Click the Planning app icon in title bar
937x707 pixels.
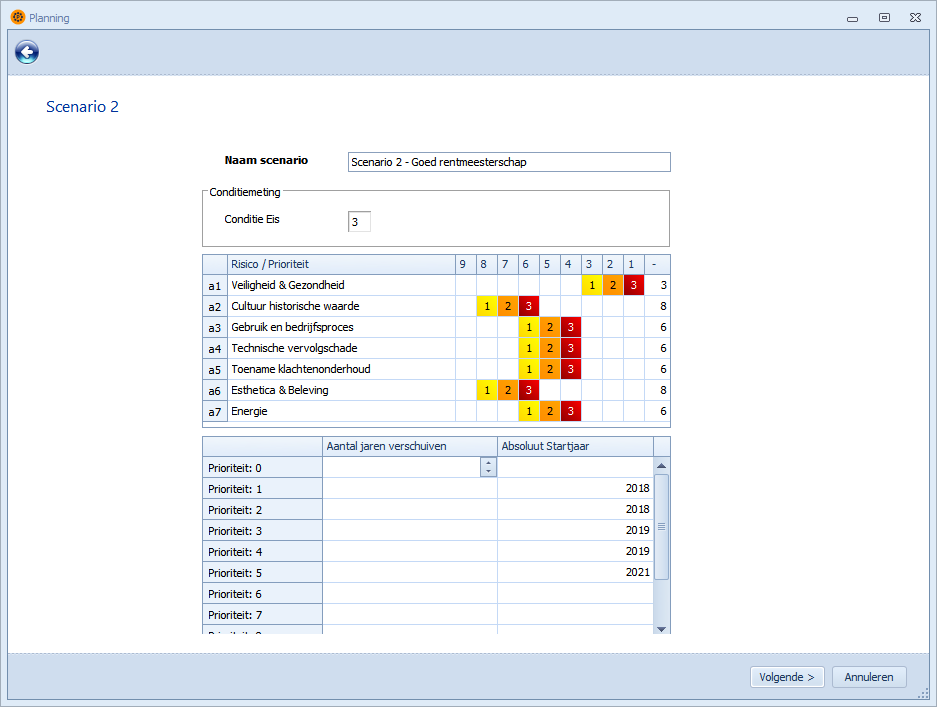(x=17, y=17)
